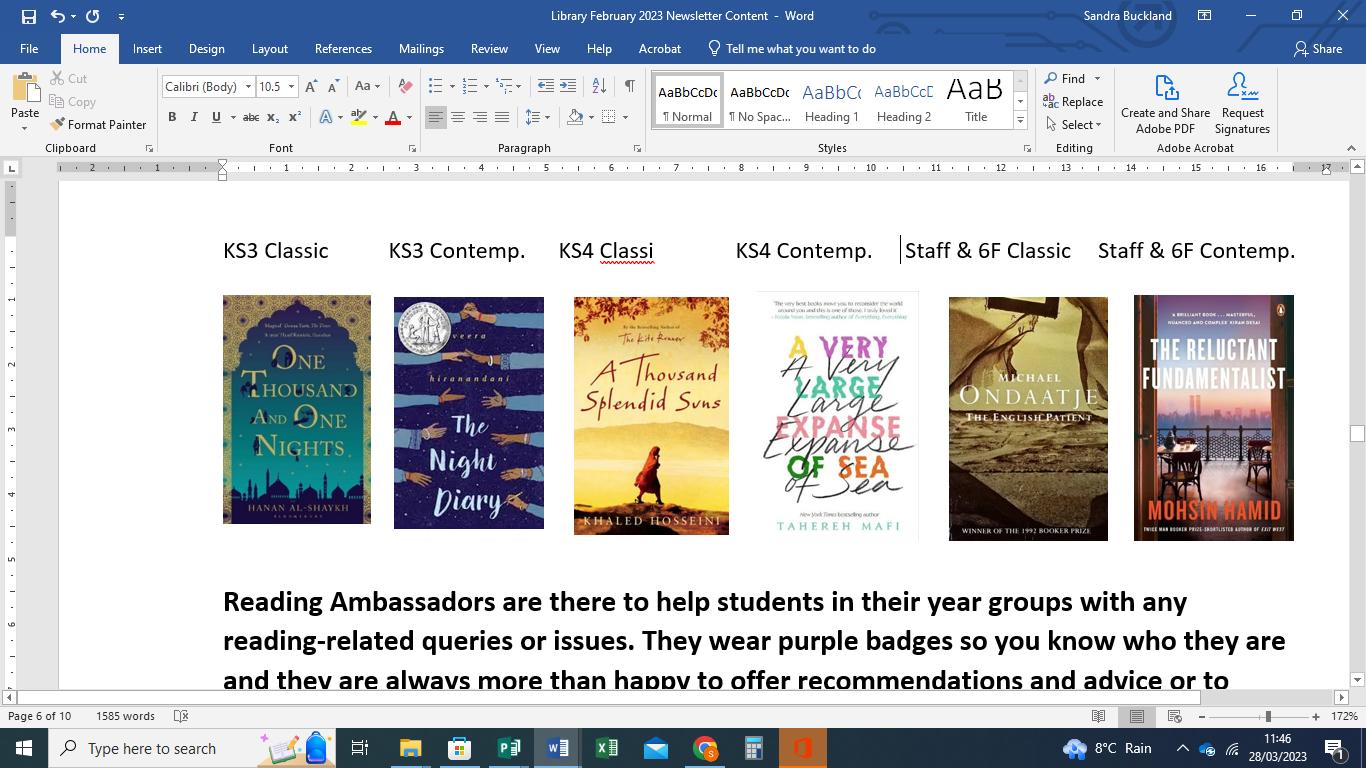Open Publisher from the taskbar
1366x768 pixels.
pos(509,748)
